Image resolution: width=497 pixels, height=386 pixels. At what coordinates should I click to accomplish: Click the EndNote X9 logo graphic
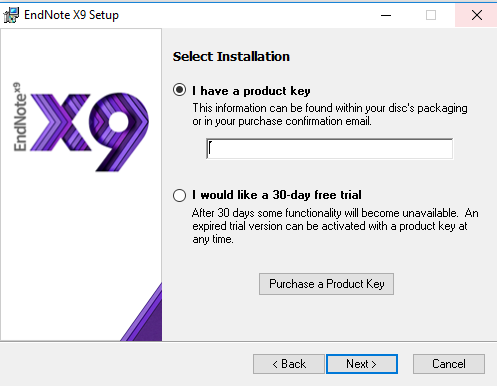coord(81,127)
